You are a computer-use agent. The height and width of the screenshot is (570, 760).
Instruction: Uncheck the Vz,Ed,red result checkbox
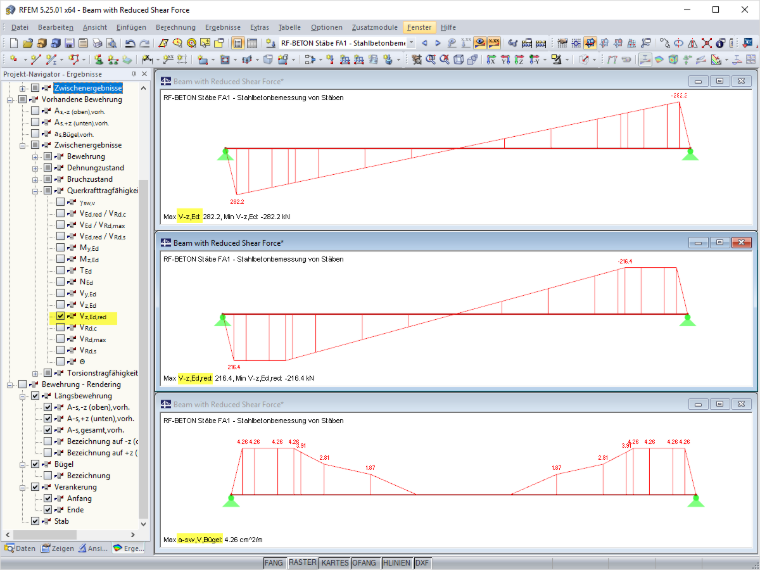(60, 316)
